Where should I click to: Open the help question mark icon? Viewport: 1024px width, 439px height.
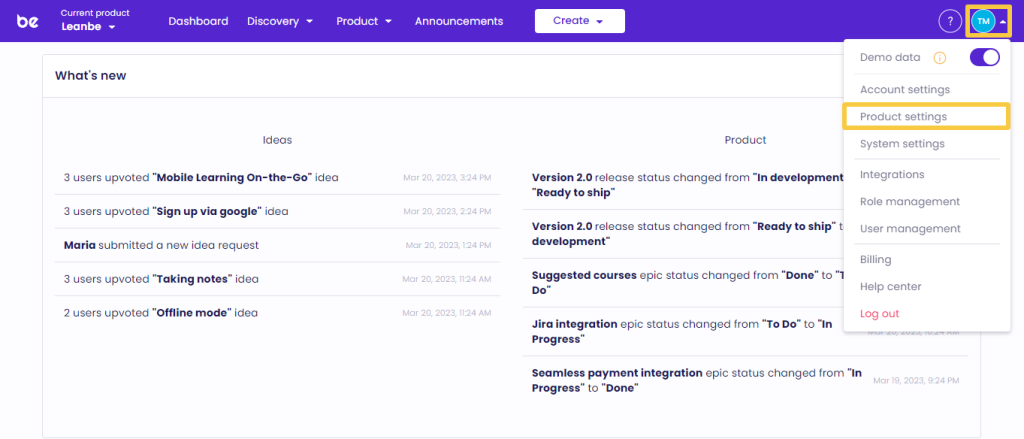[x=949, y=21]
